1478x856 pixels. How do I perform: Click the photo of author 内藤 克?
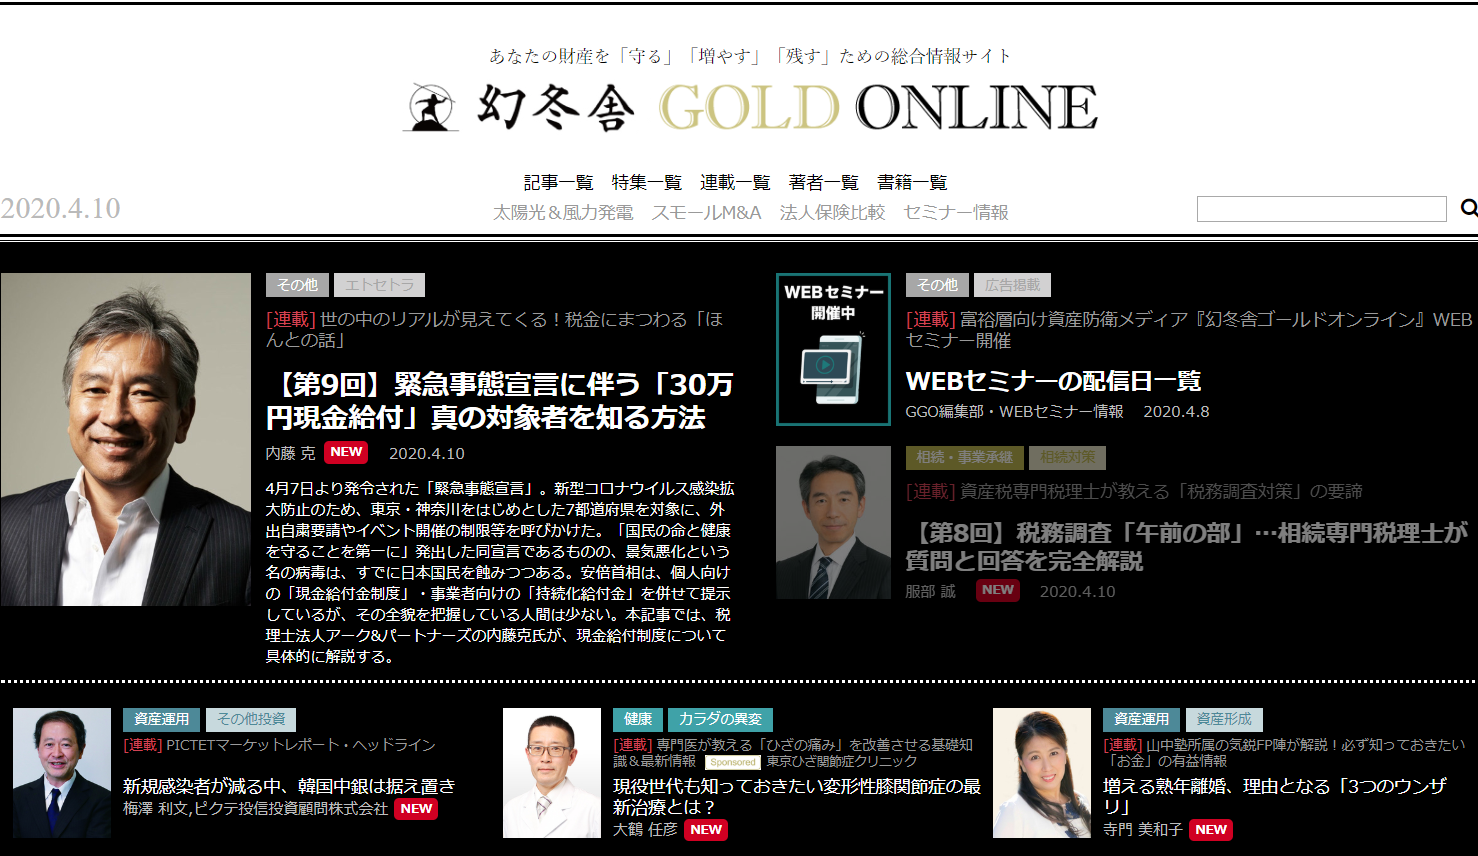[x=125, y=440]
